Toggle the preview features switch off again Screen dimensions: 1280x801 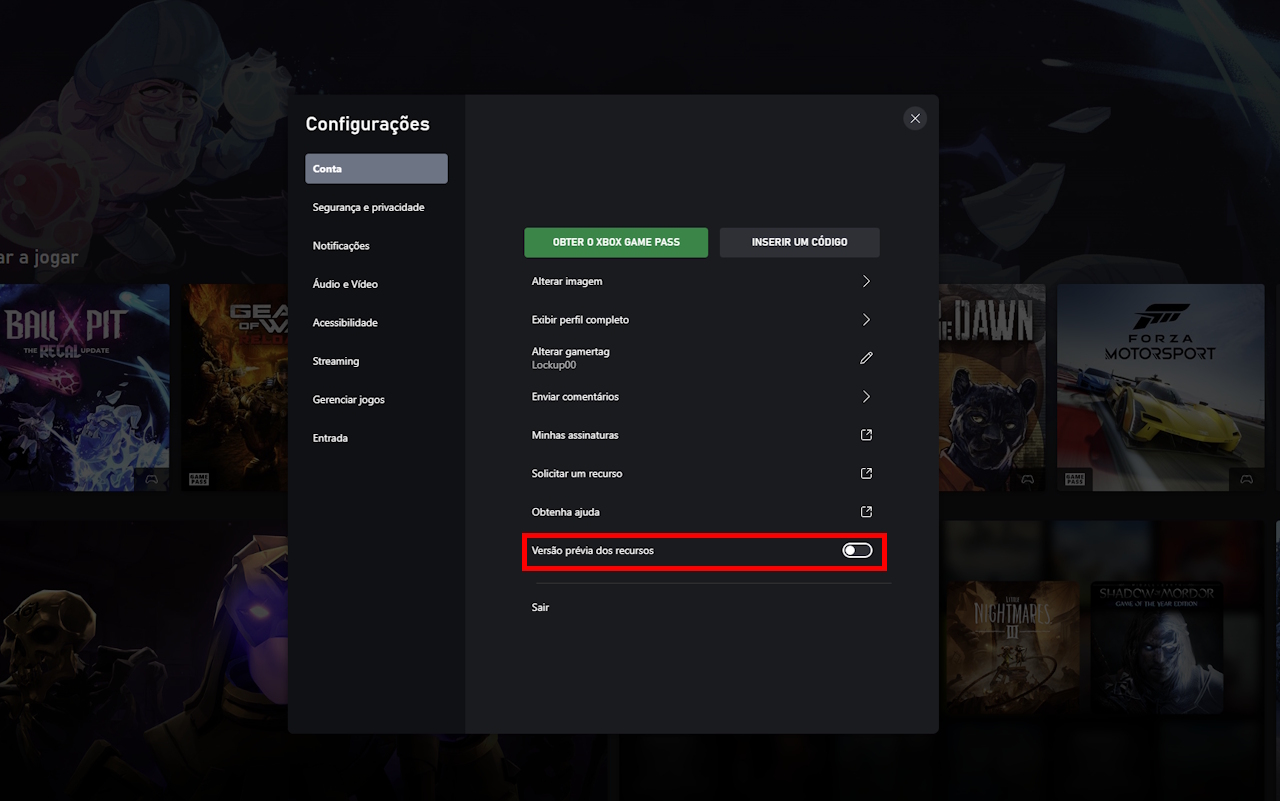click(x=857, y=549)
